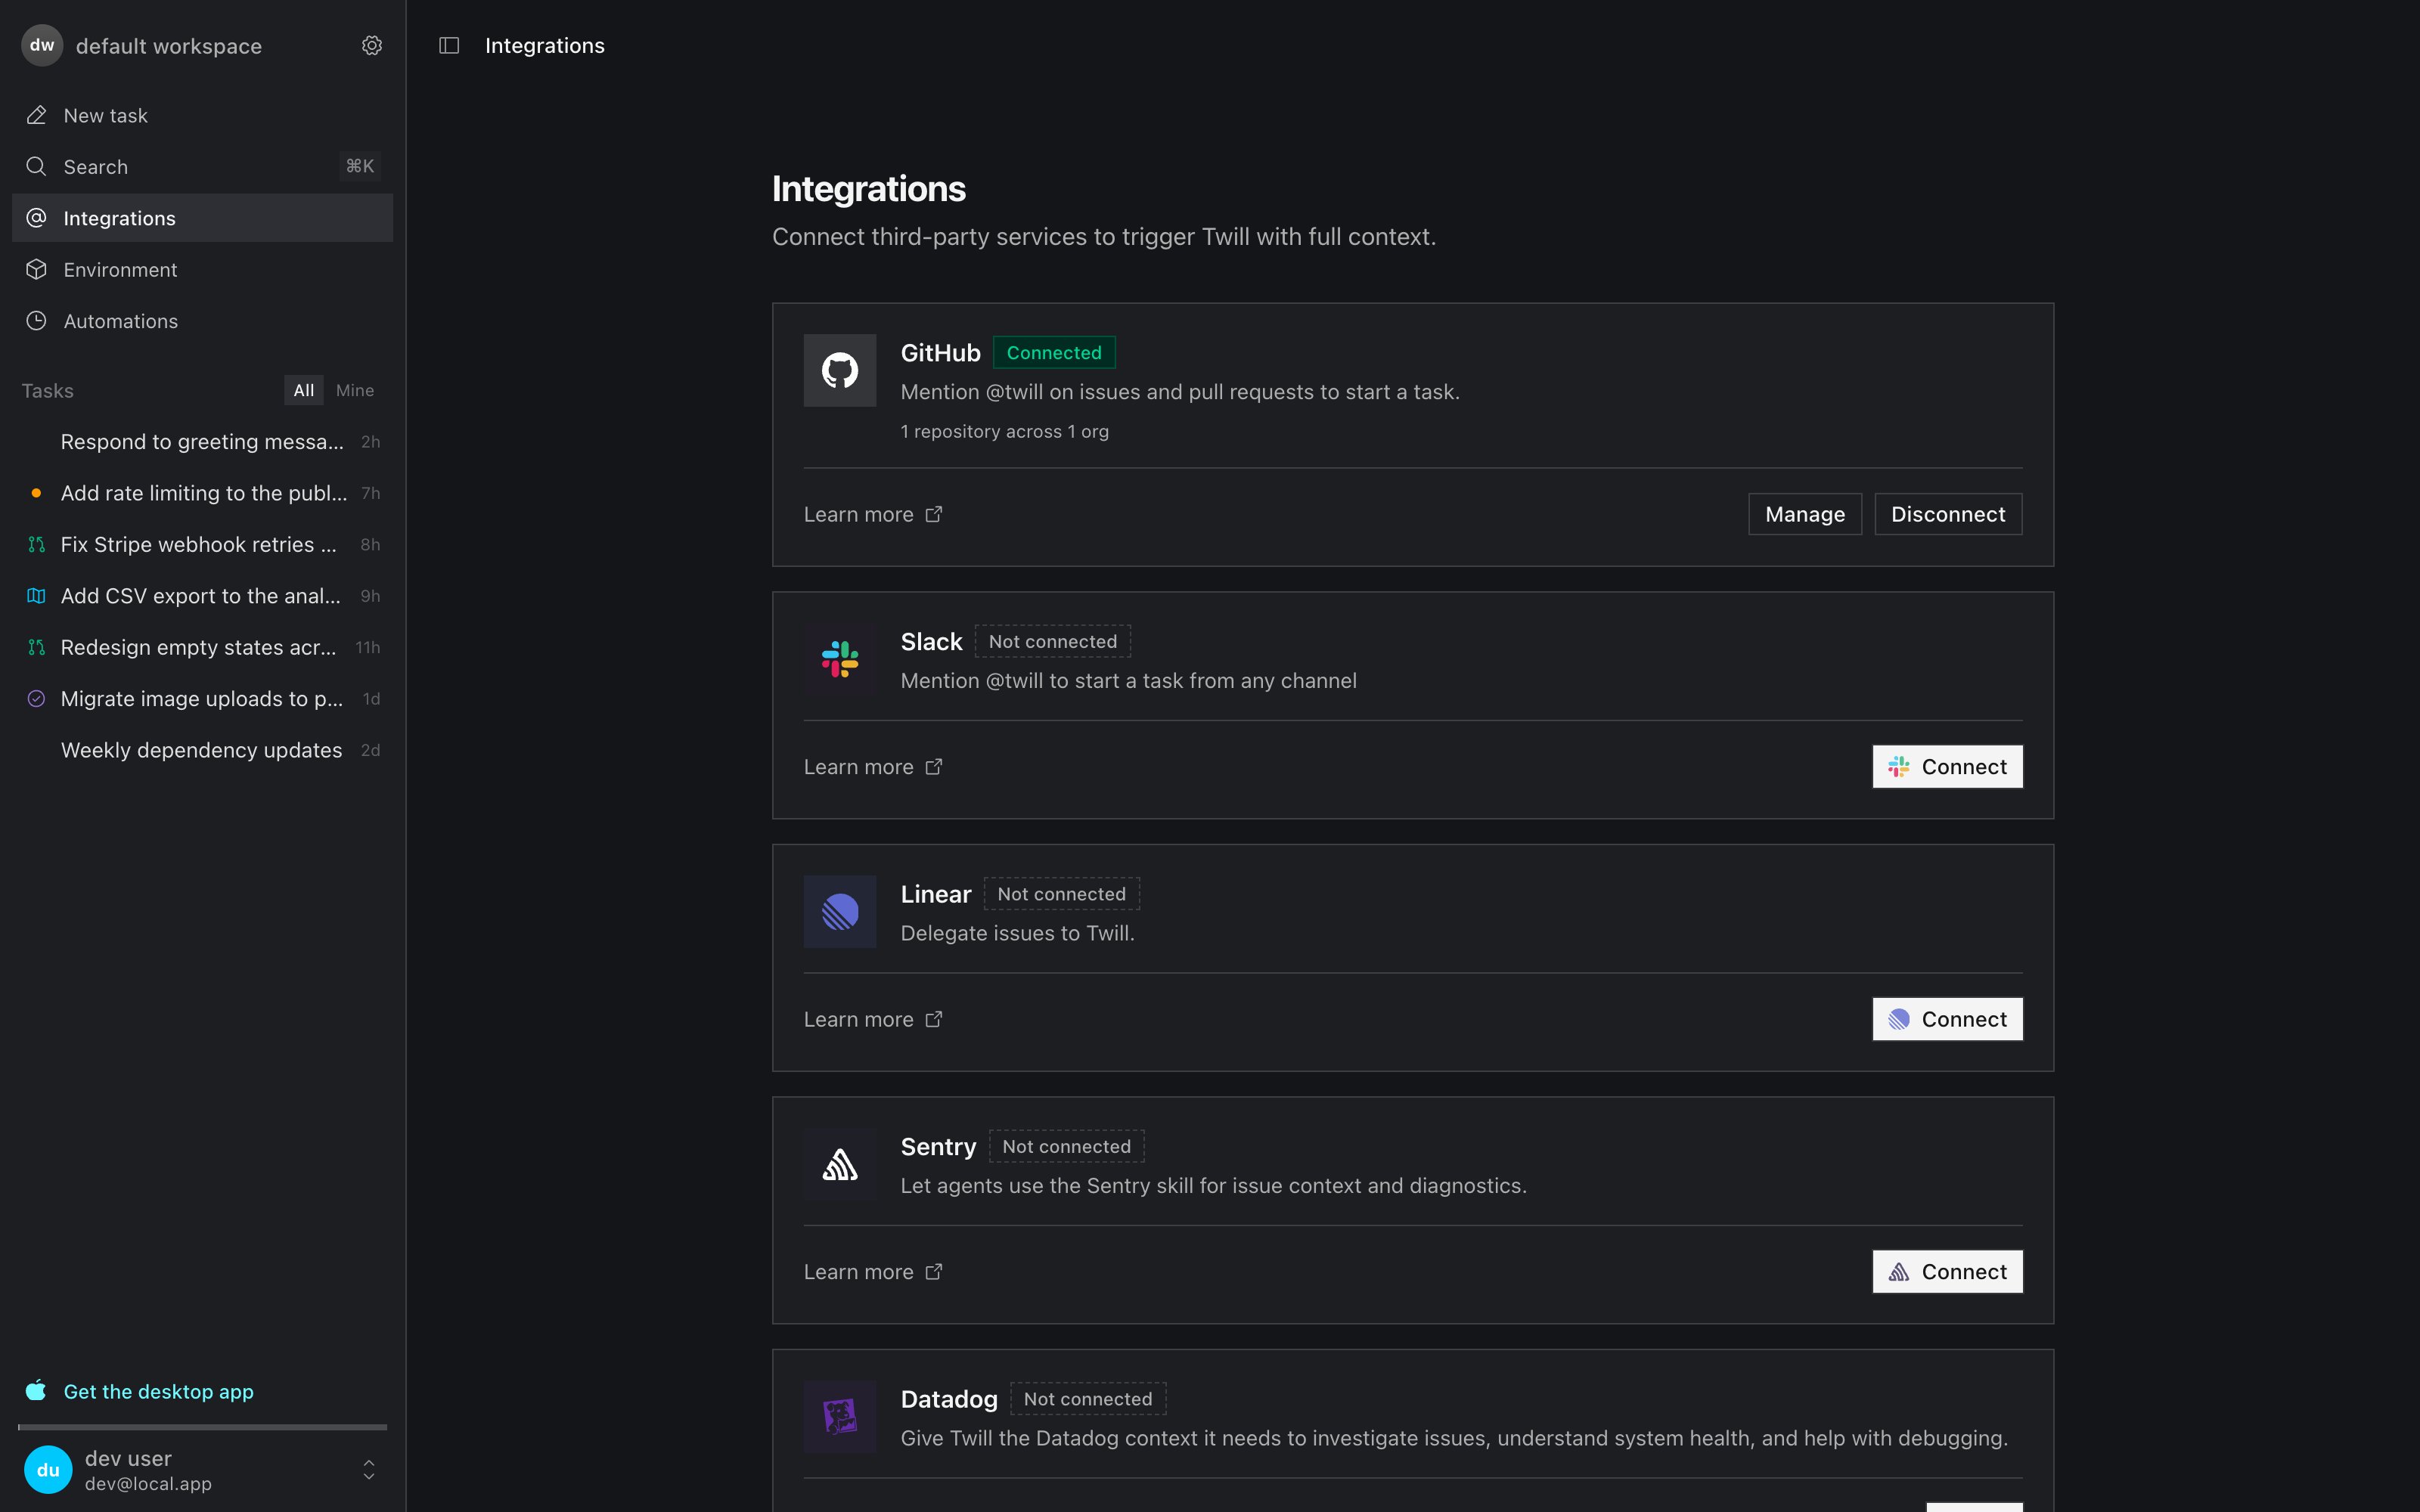Image resolution: width=2420 pixels, height=1512 pixels.
Task: Click checkmark icon on Migrate image uploads task
Action: pos(37,699)
